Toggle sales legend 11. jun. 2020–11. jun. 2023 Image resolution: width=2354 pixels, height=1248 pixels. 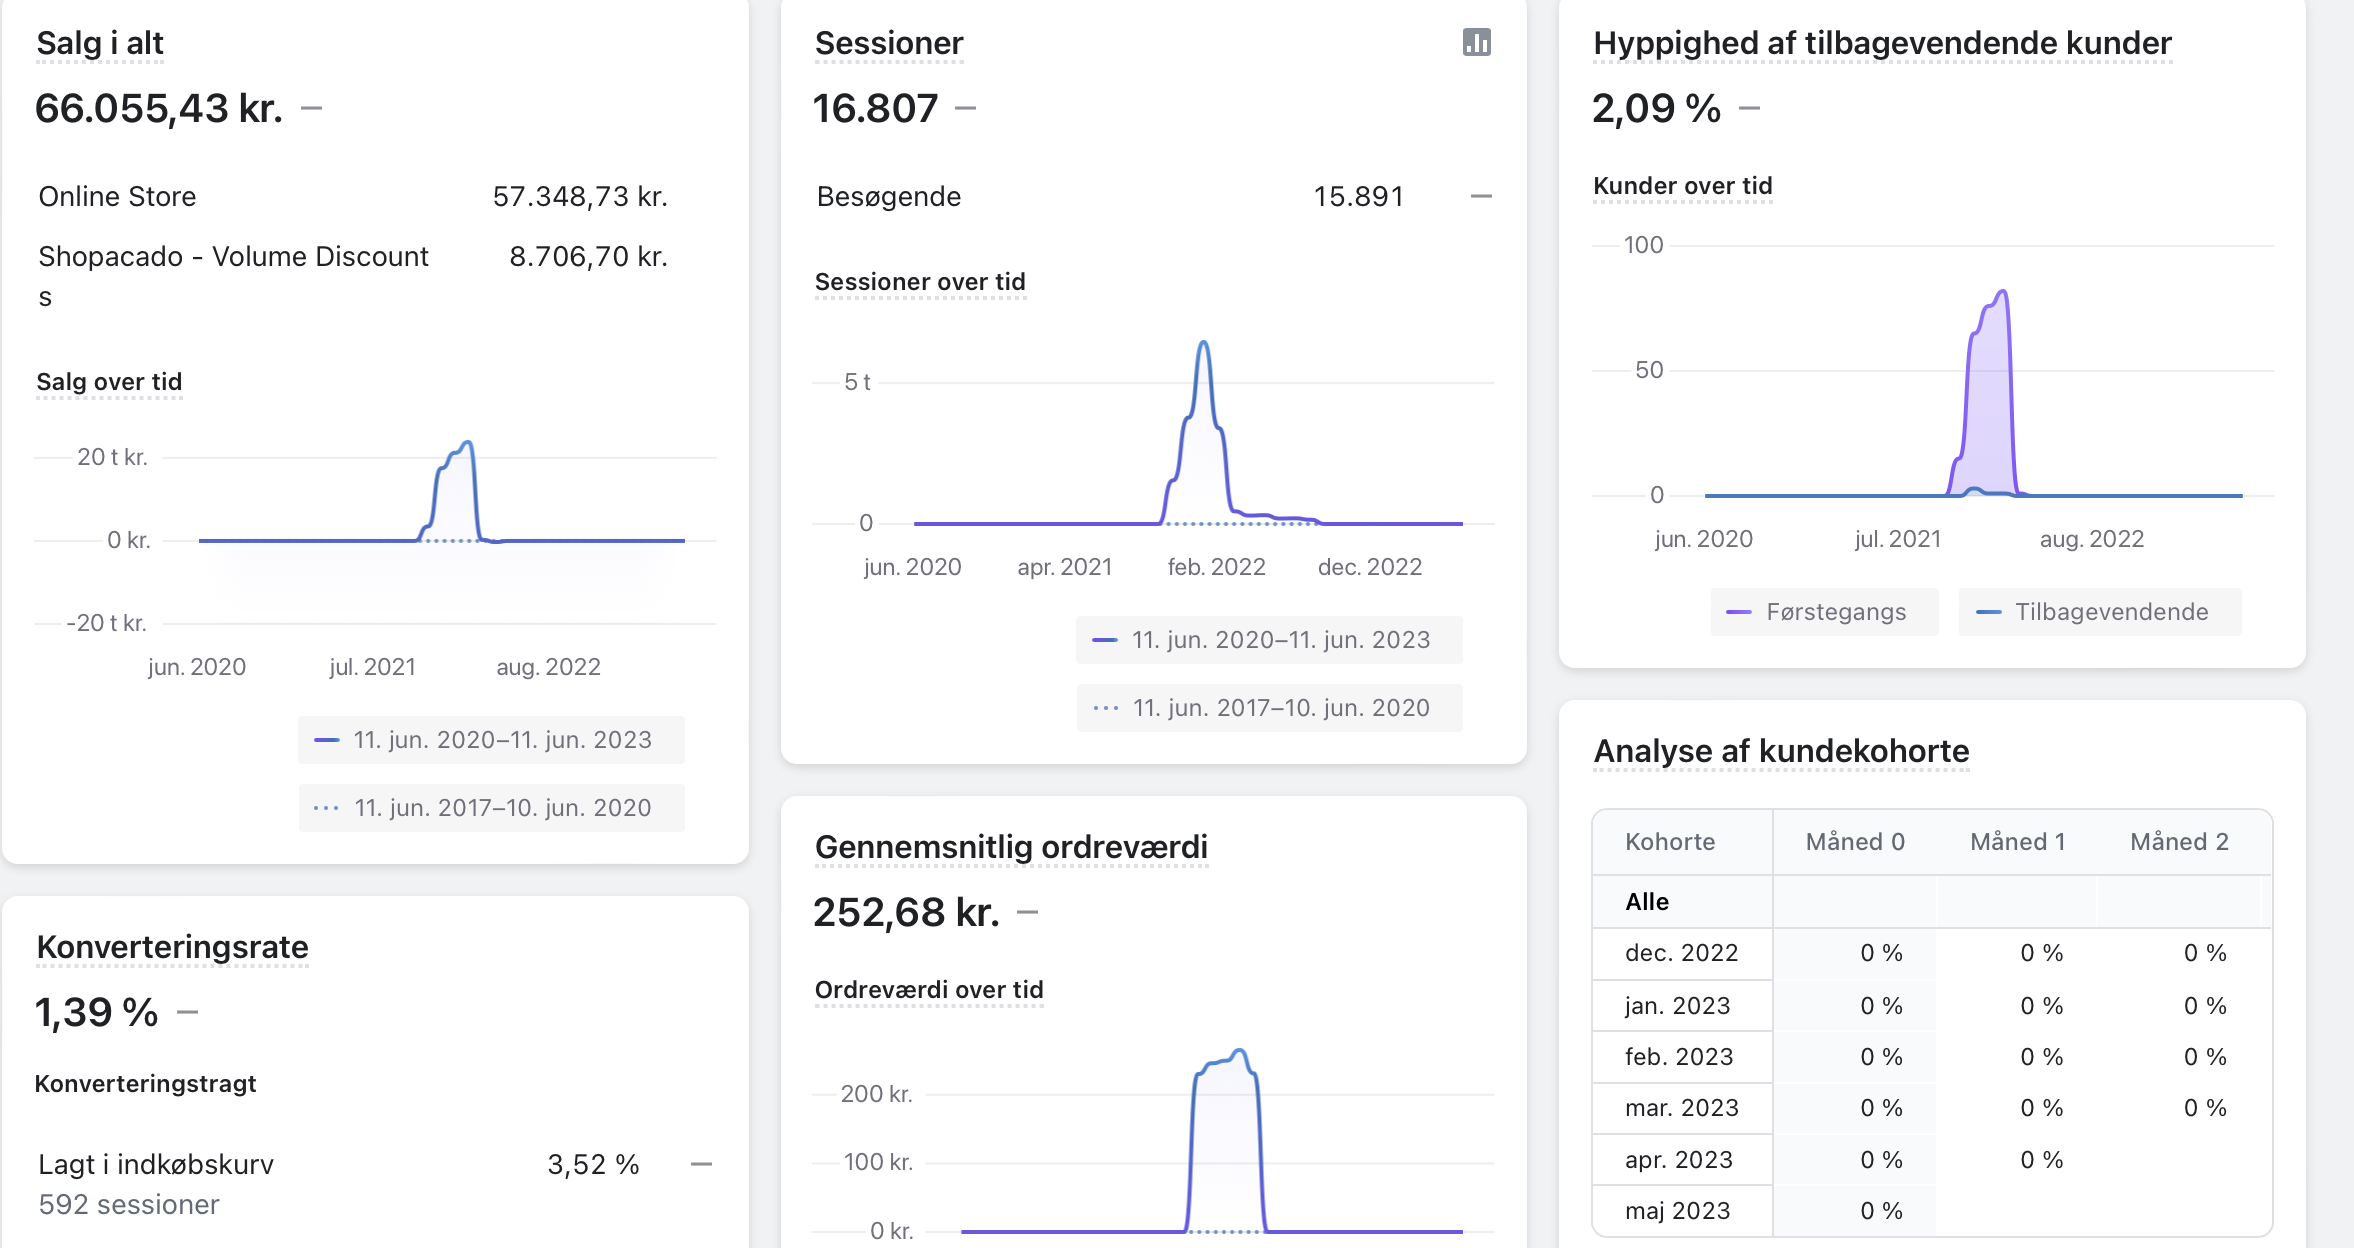click(x=491, y=740)
